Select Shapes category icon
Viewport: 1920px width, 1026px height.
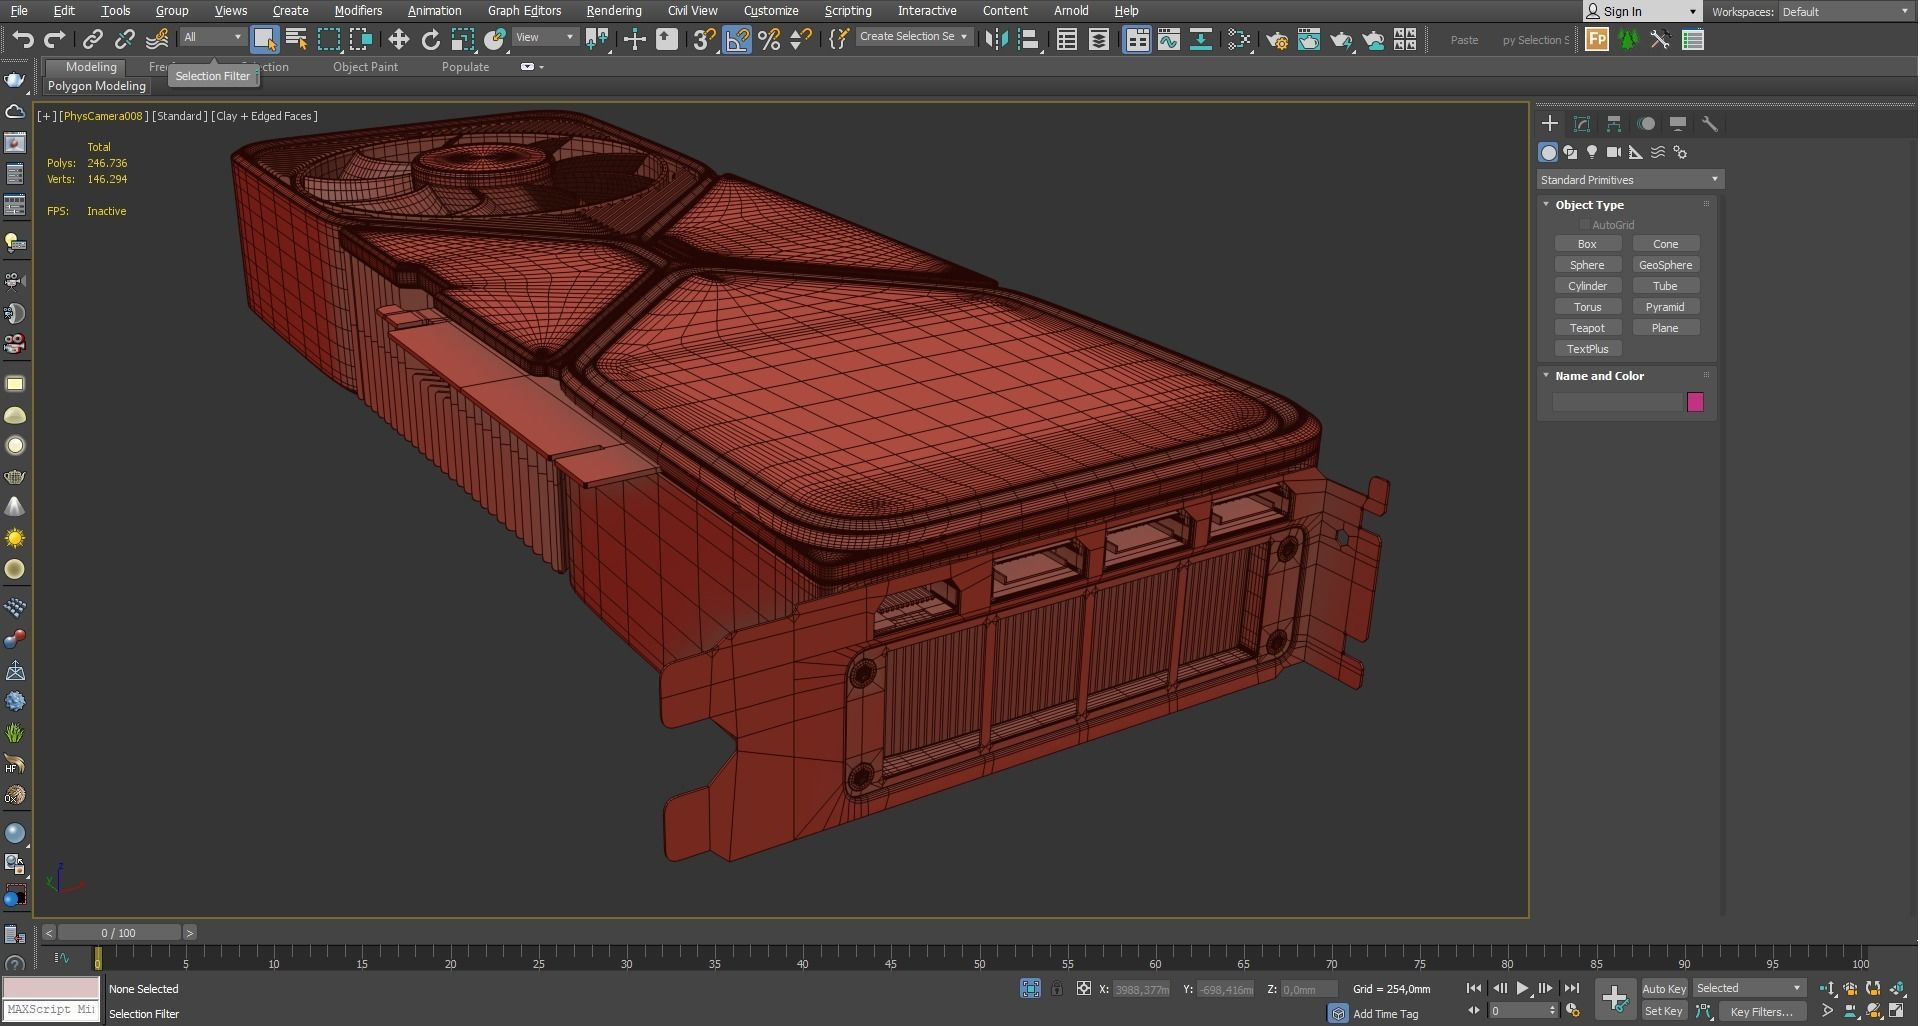pyautogui.click(x=1570, y=152)
